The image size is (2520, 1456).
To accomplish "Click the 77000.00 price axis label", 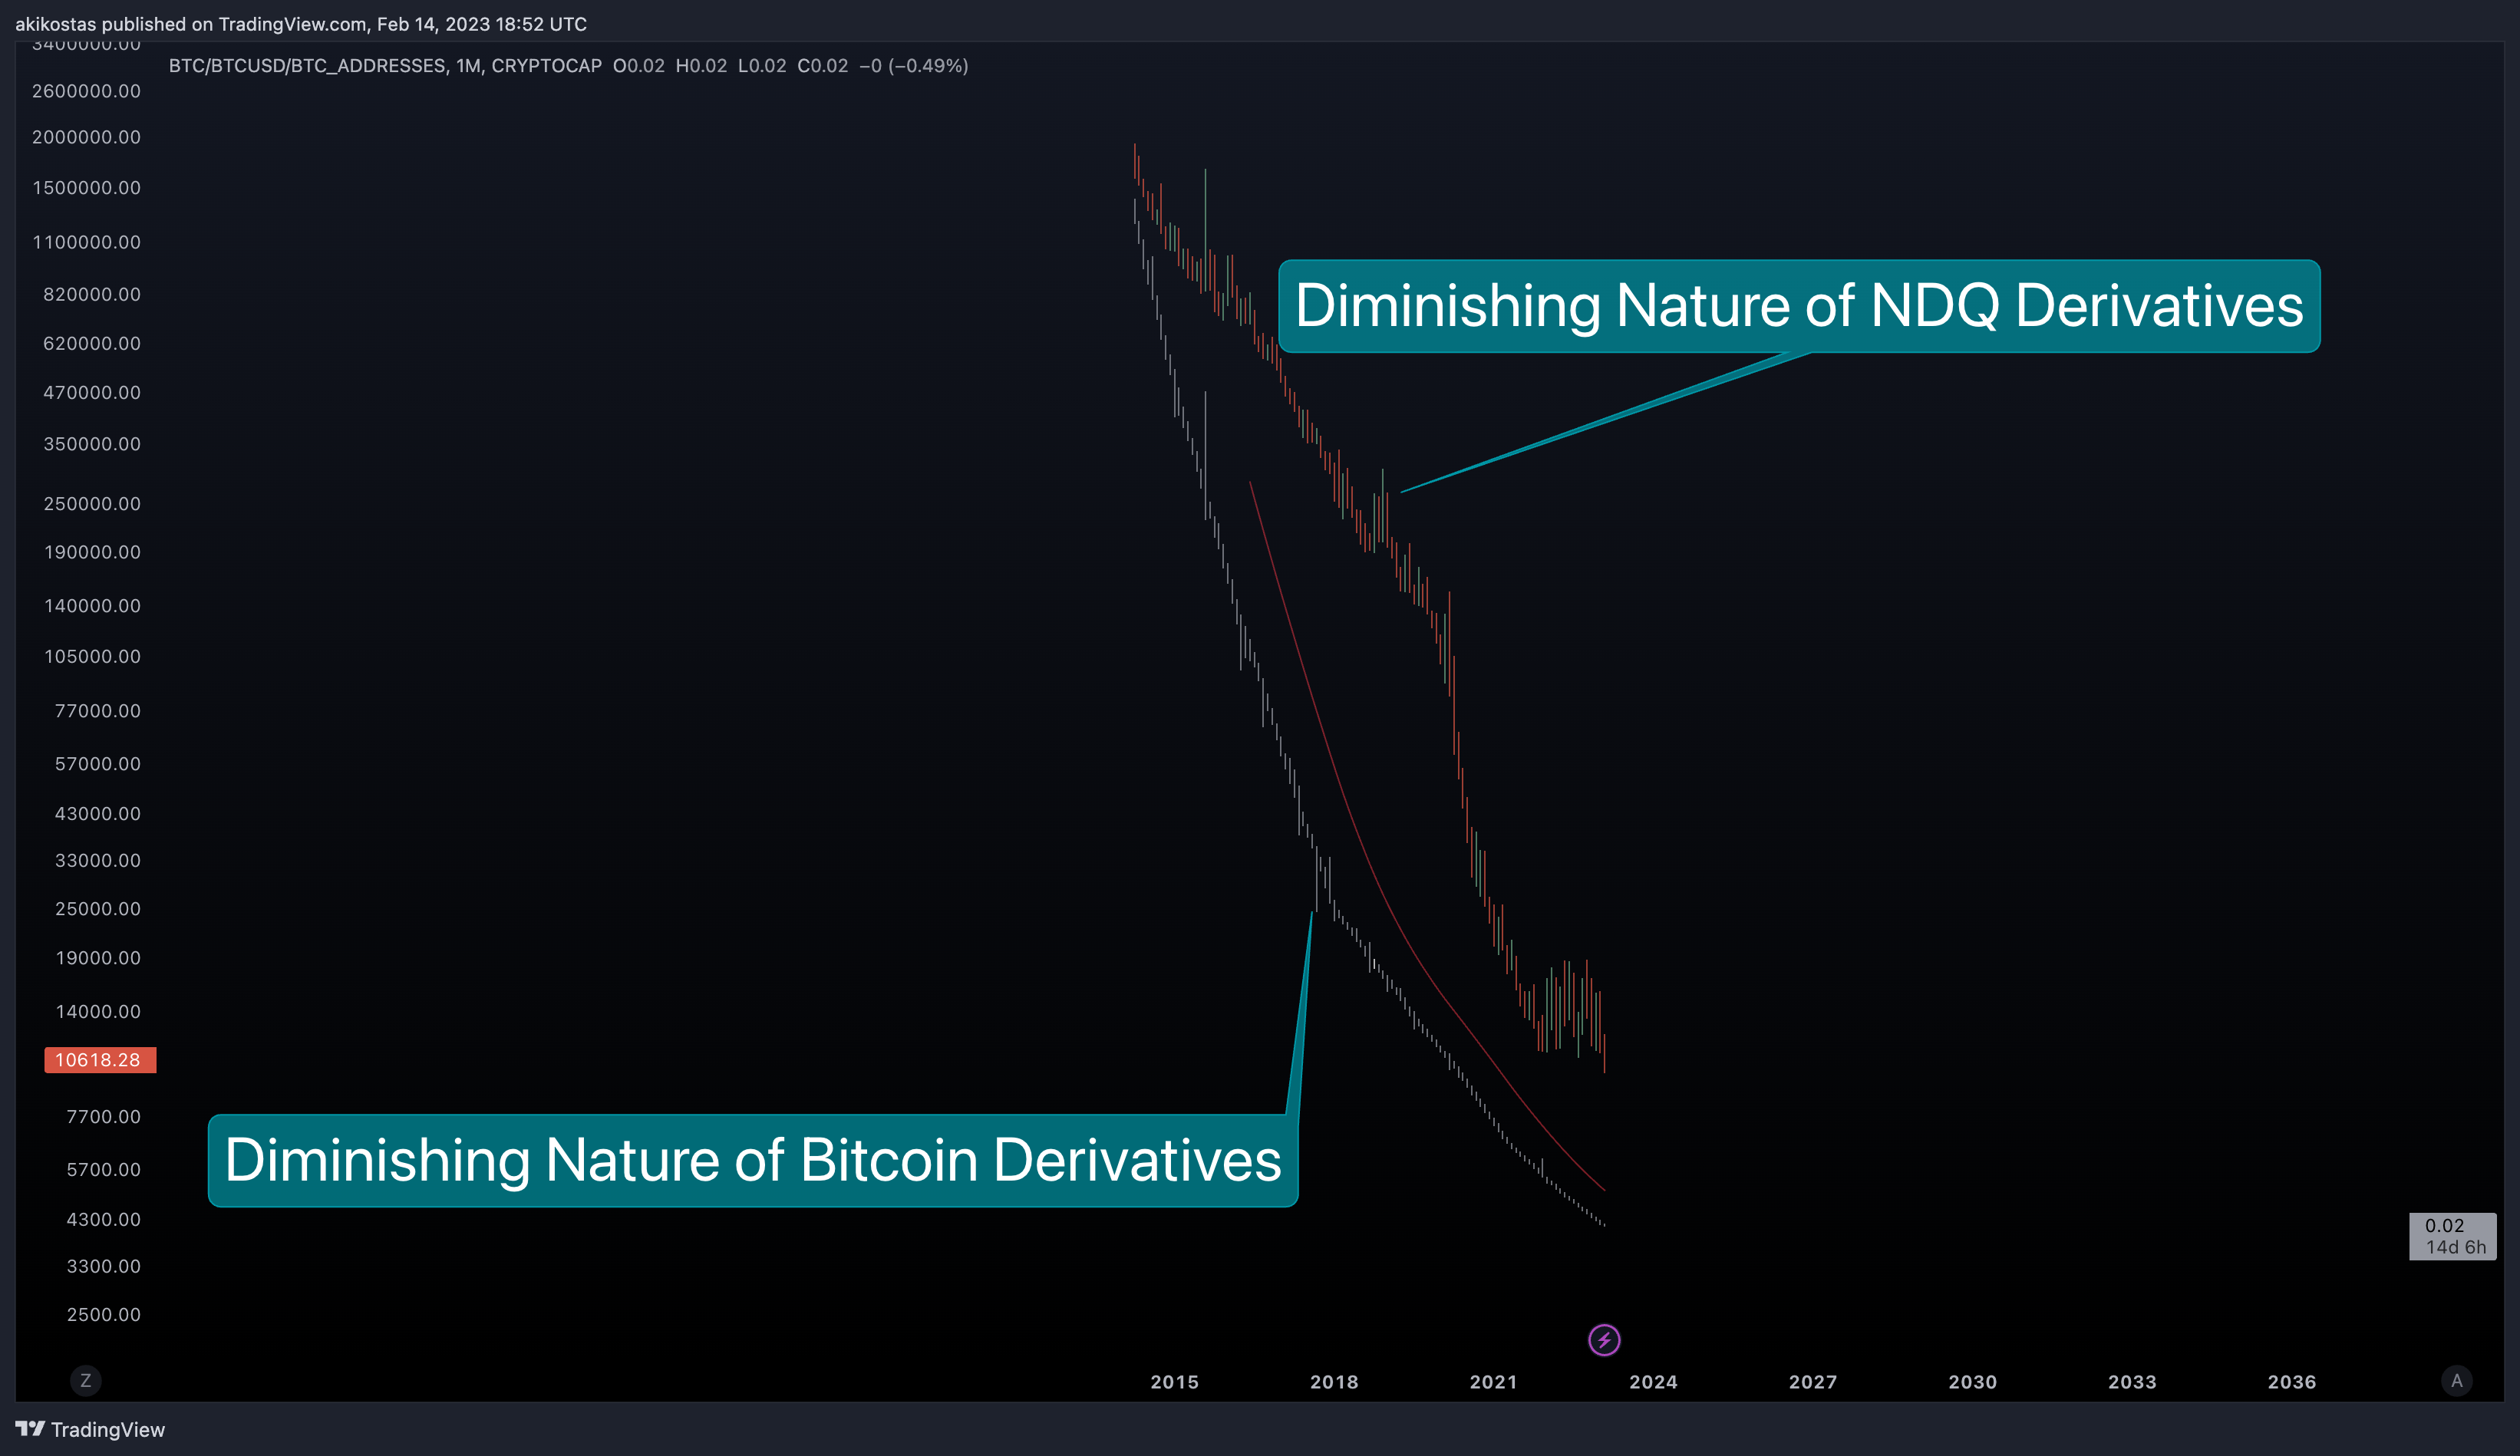I will pos(97,711).
